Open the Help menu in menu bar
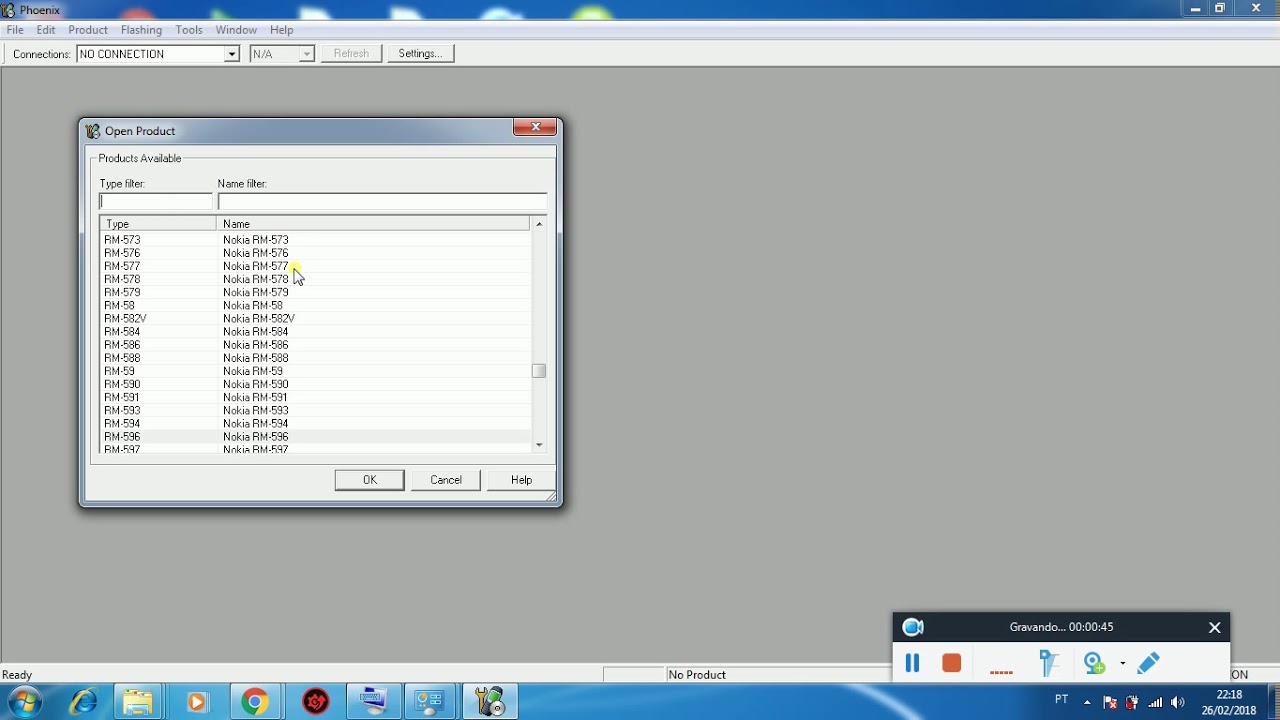This screenshot has width=1280, height=720. [x=281, y=30]
